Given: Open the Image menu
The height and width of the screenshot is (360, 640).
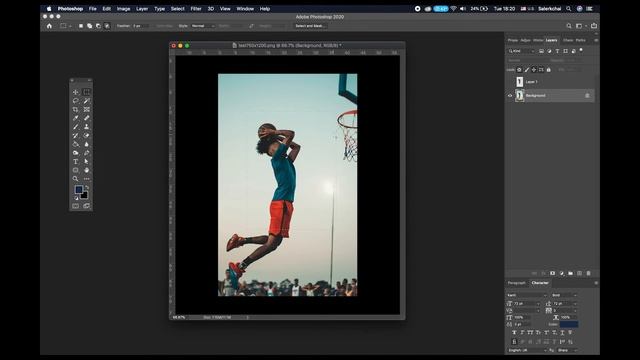Looking at the screenshot, I should 123,9.
